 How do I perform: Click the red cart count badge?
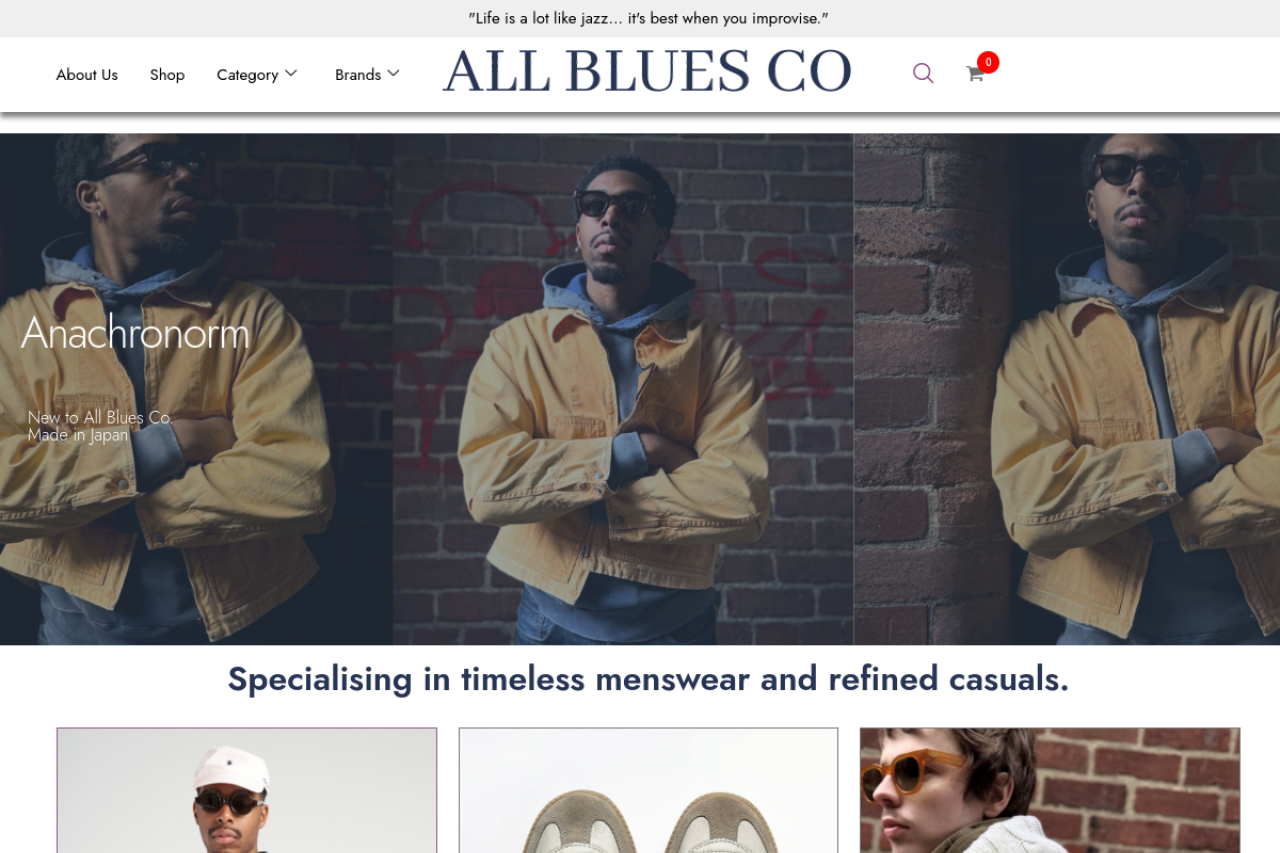(x=988, y=62)
